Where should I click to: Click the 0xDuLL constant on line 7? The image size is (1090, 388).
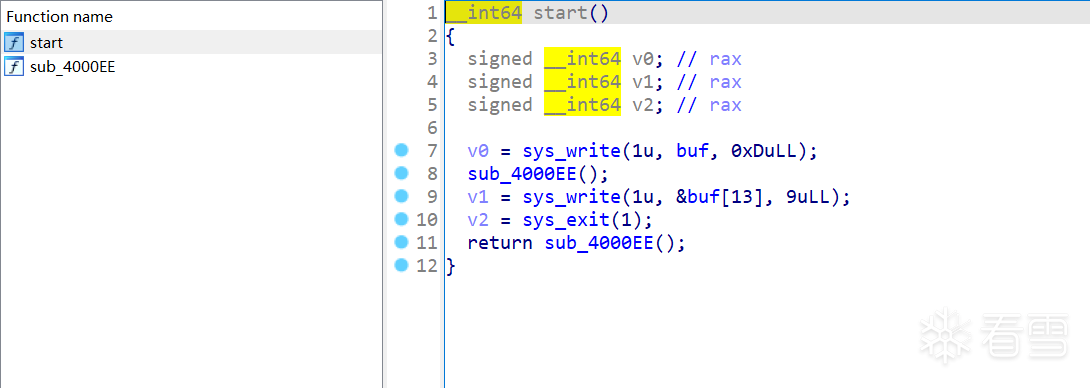click(764, 151)
